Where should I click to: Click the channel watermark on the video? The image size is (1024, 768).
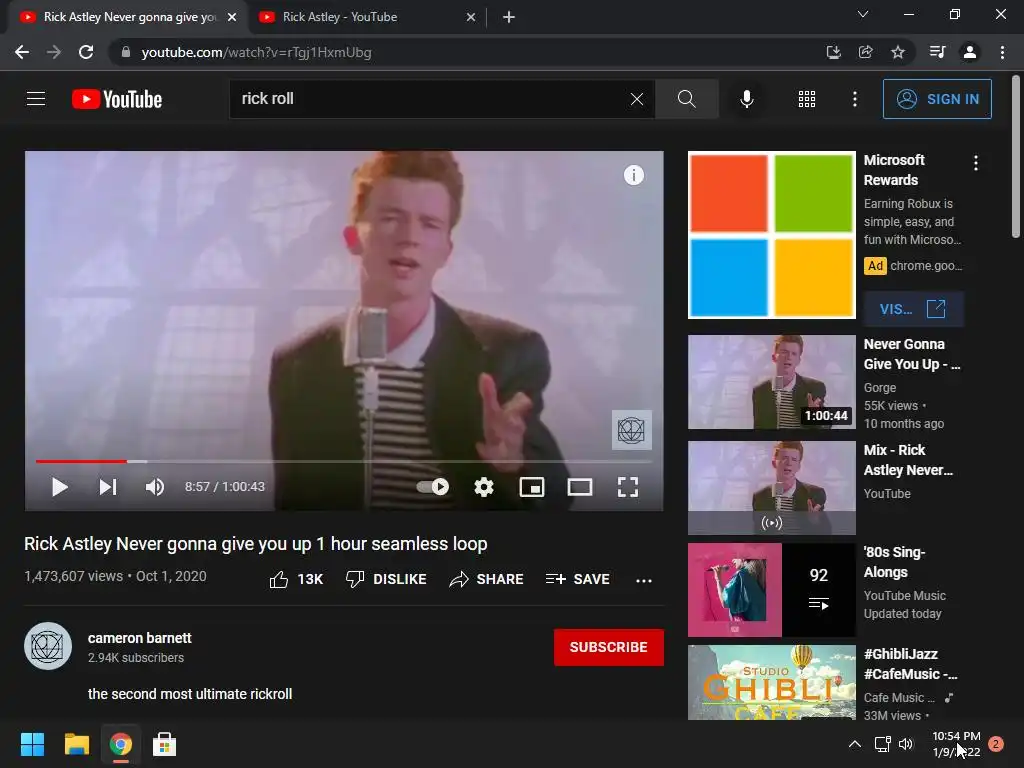pos(632,430)
